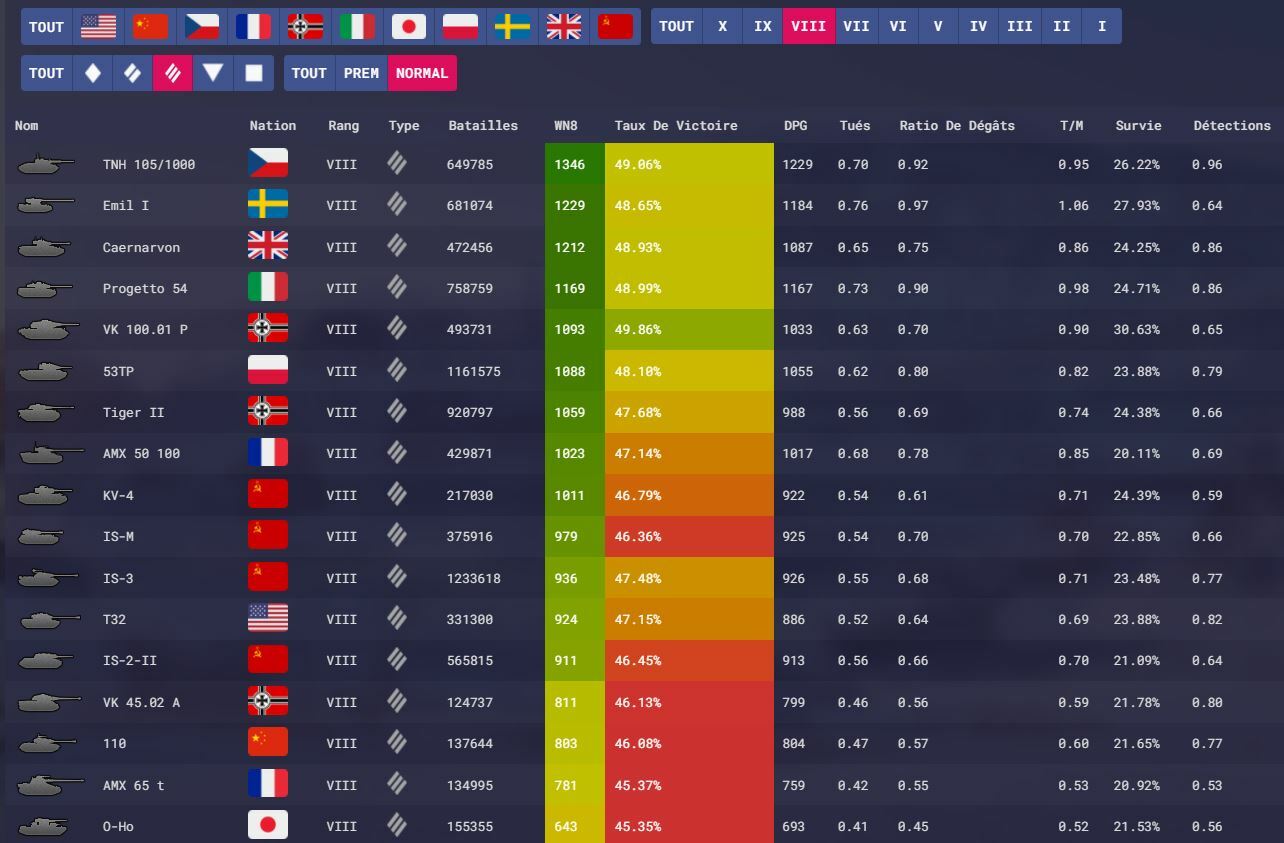Switch to tier X
Viewport: 1284px width, 843px height.
pyautogui.click(x=722, y=27)
